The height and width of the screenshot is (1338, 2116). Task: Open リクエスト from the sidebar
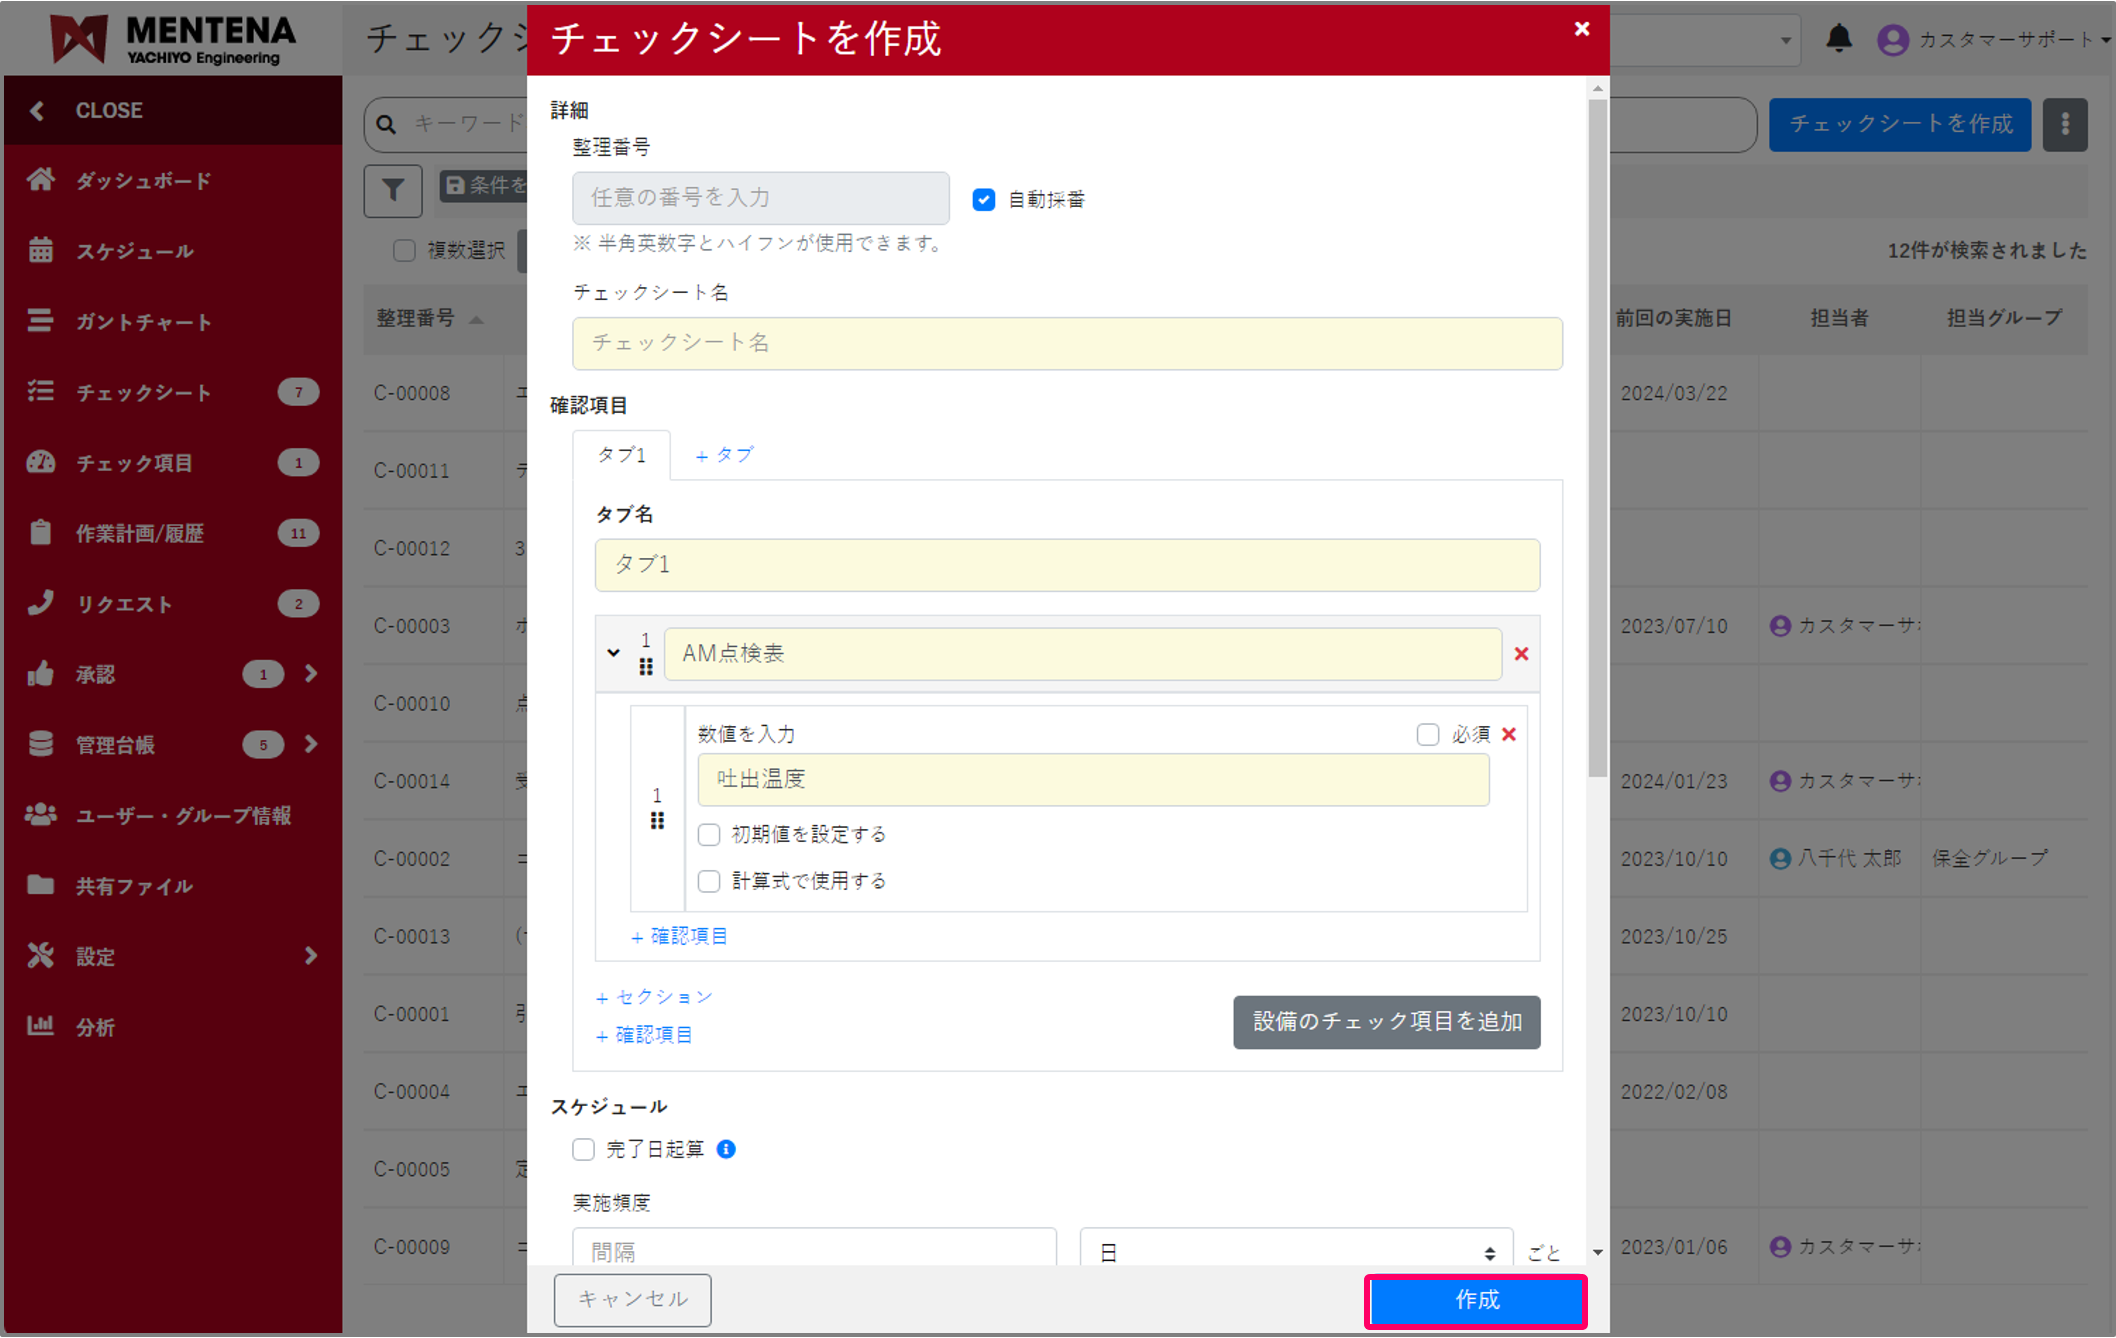point(41,603)
